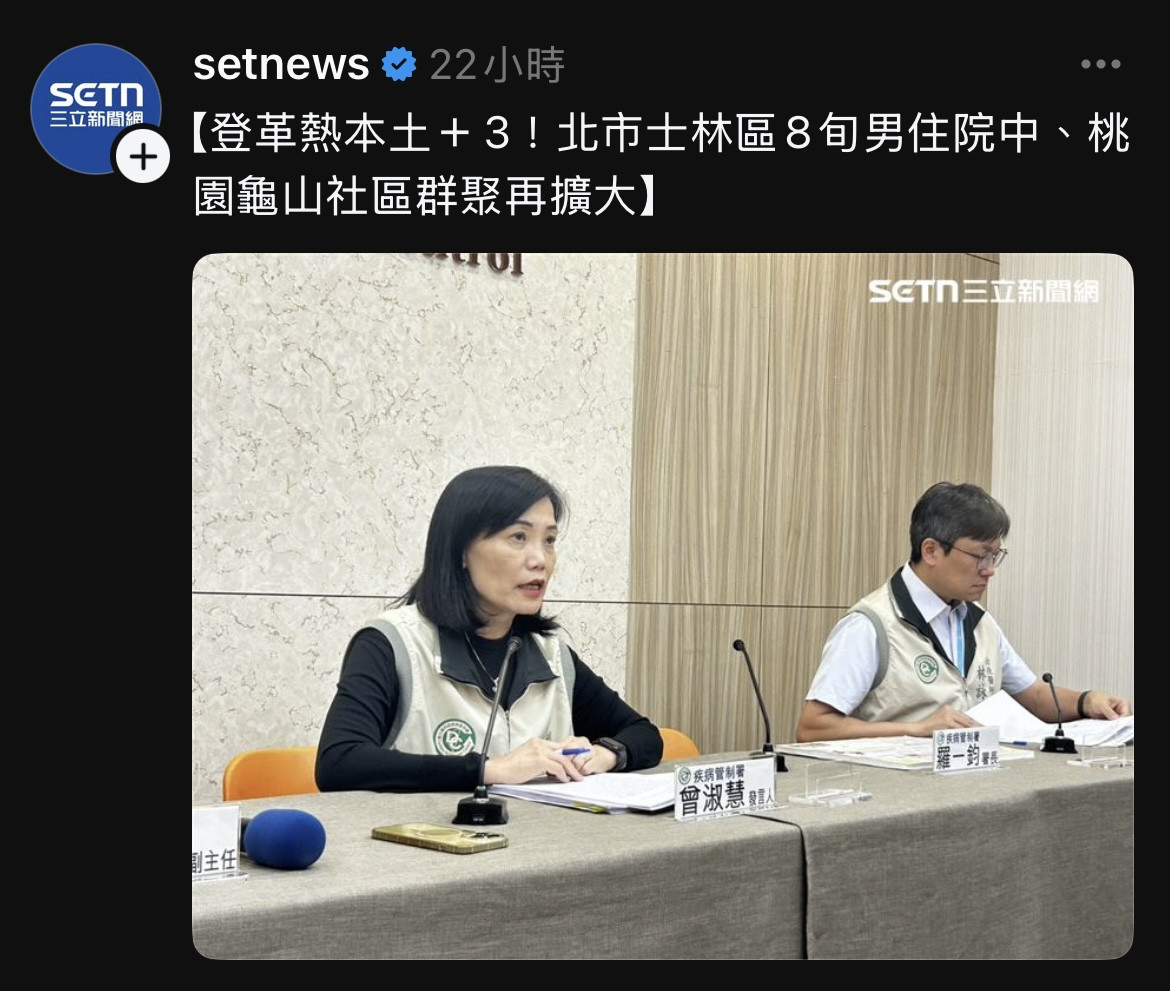
Task: Open the SETN profile avatar
Action: [x=96, y=109]
